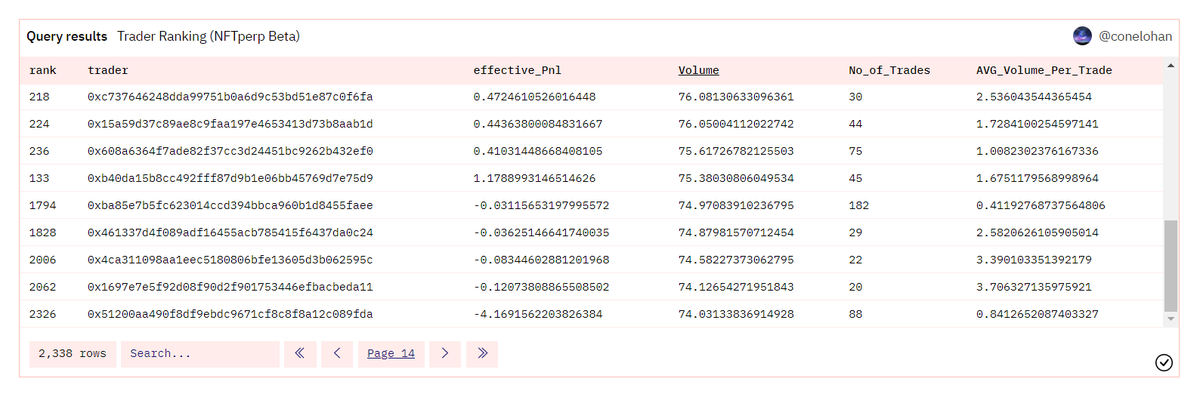Click Volume value 76.05004112022742

(736, 124)
